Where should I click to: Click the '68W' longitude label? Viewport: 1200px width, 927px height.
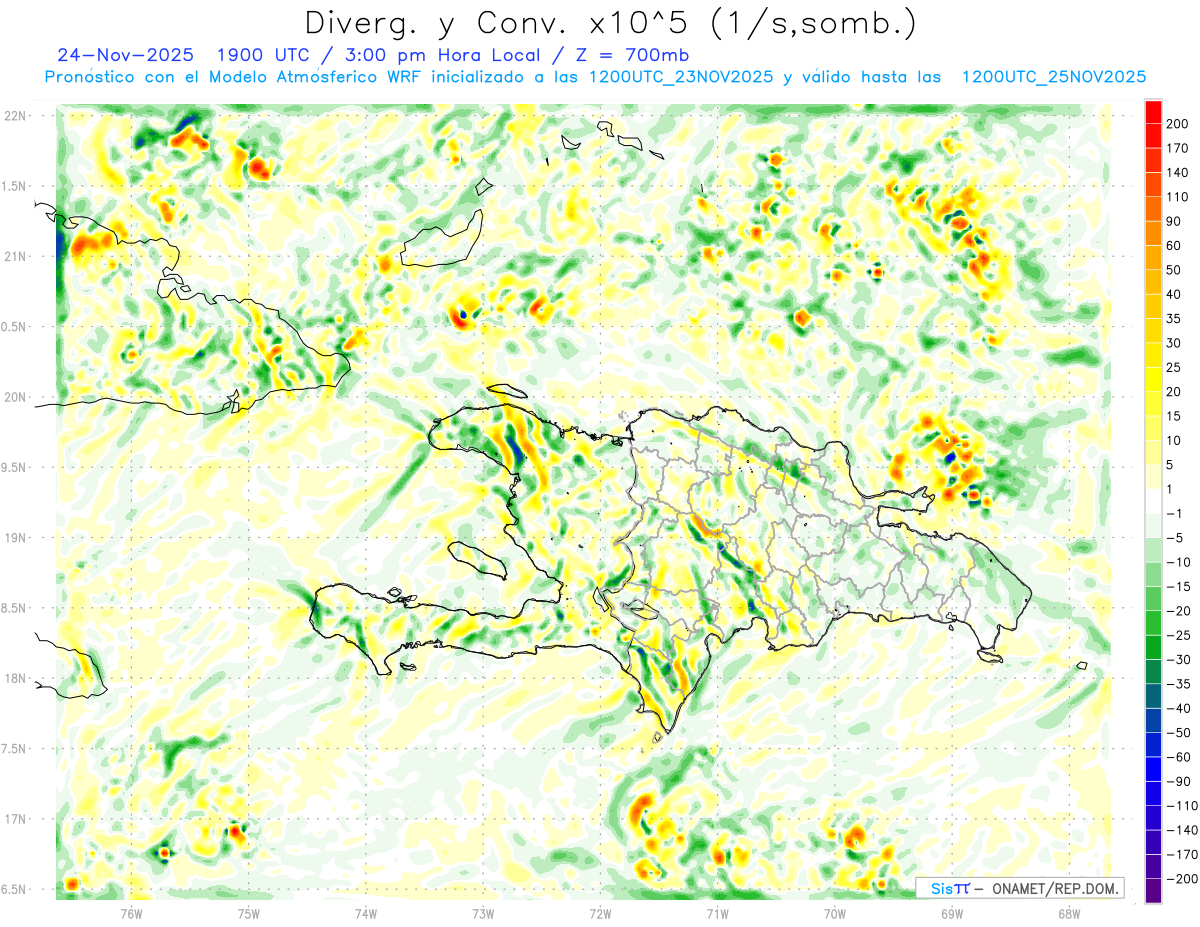(x=1069, y=912)
